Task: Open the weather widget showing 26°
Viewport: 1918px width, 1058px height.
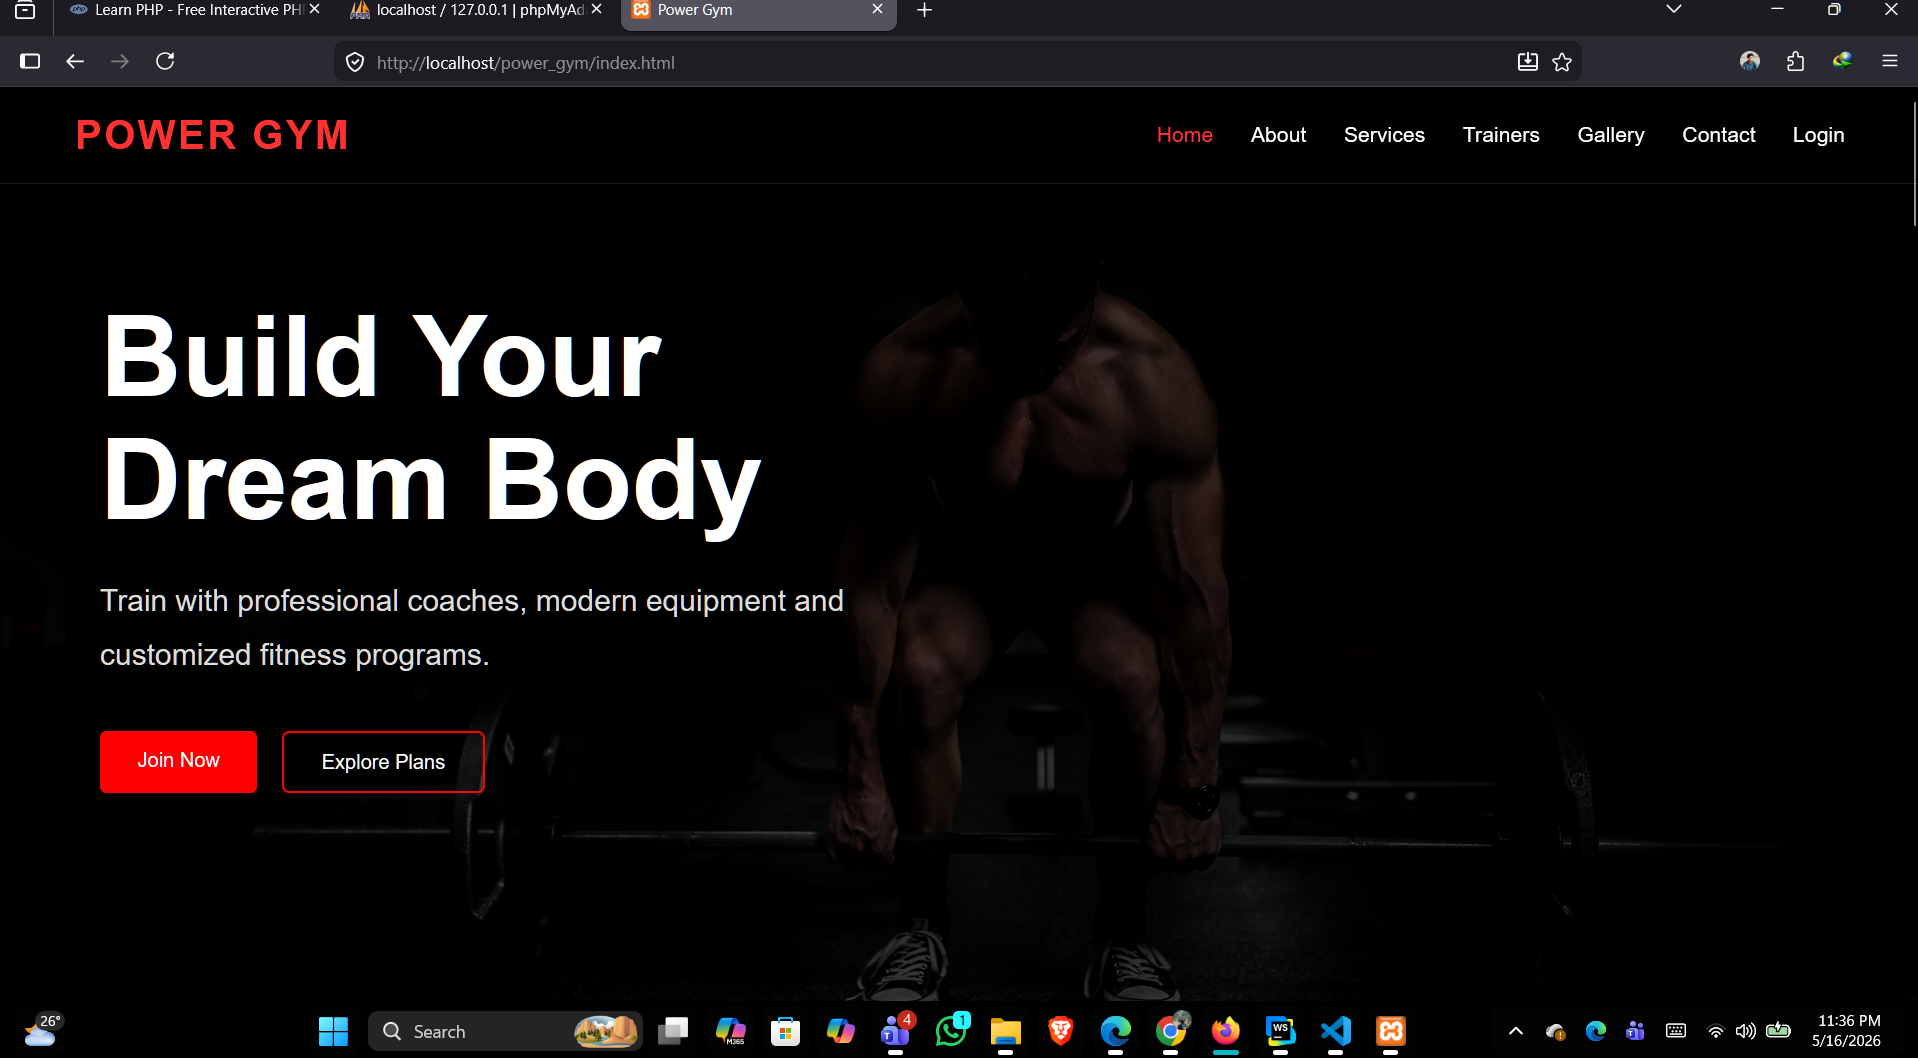Action: pyautogui.click(x=43, y=1030)
